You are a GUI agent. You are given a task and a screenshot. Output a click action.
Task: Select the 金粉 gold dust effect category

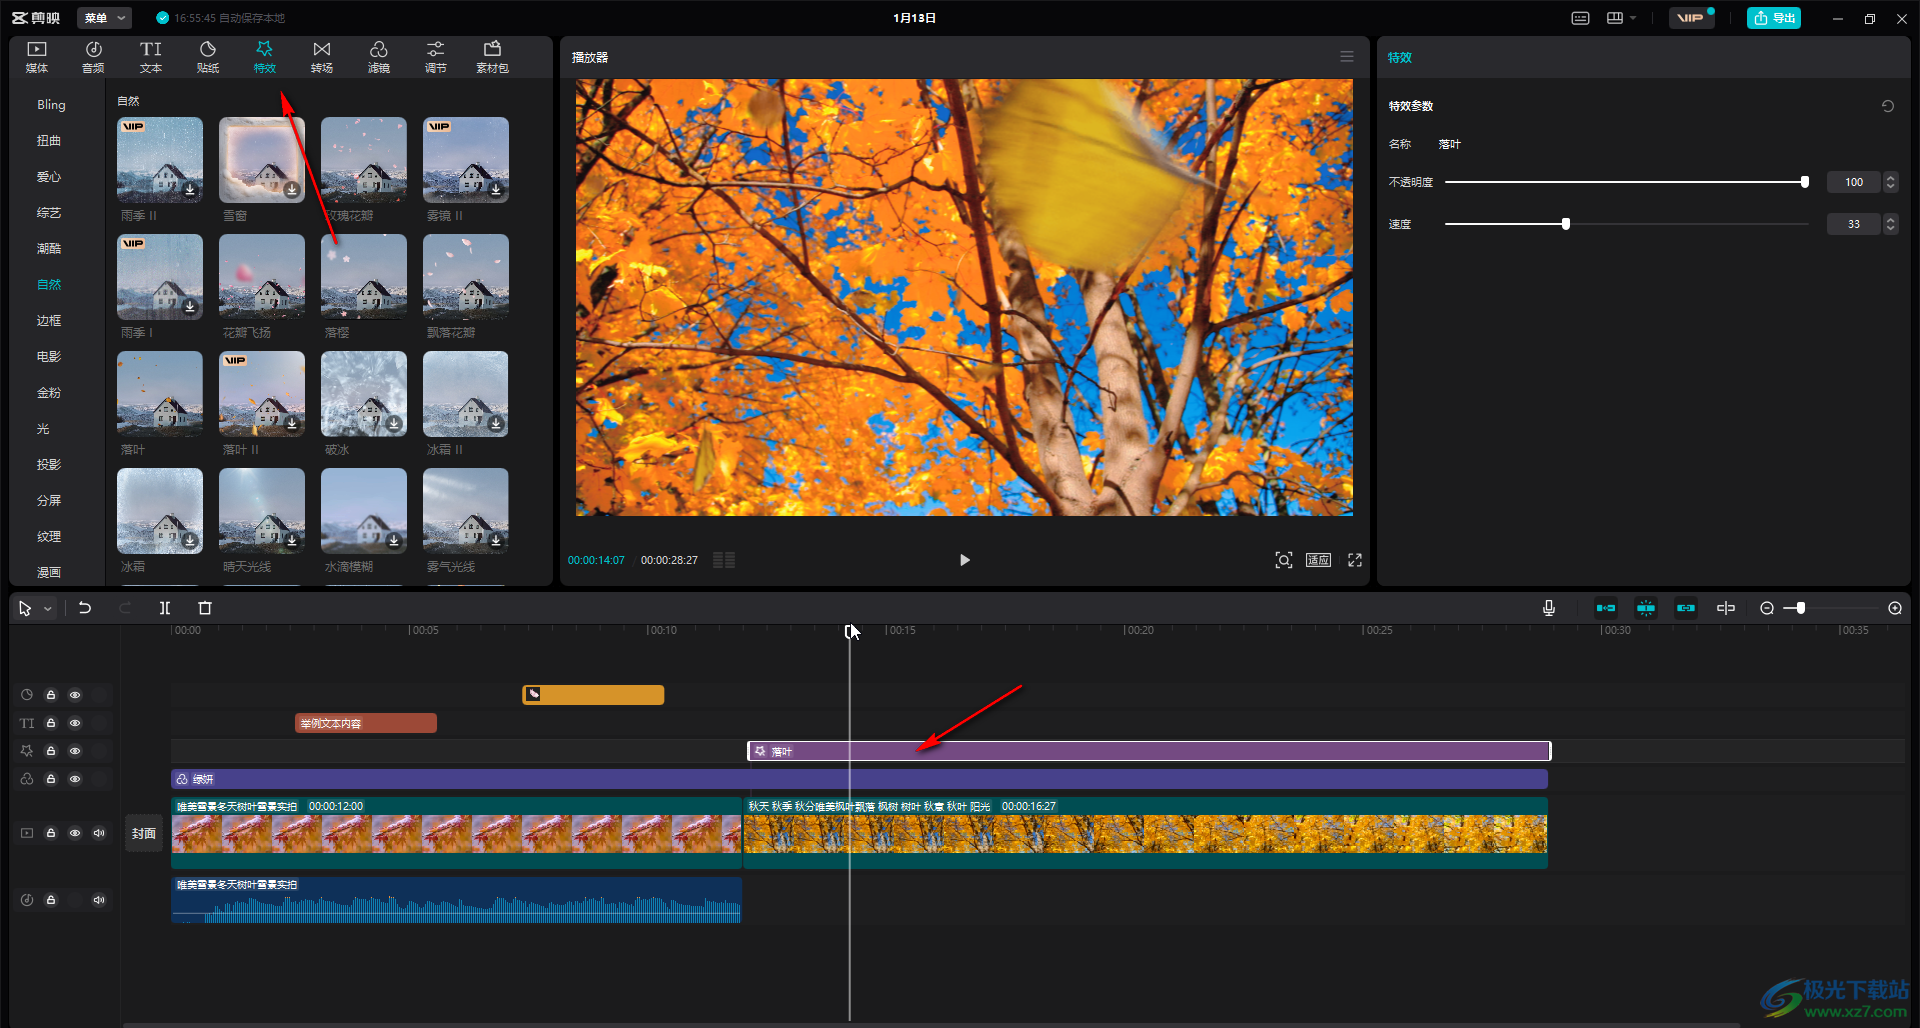coord(49,393)
